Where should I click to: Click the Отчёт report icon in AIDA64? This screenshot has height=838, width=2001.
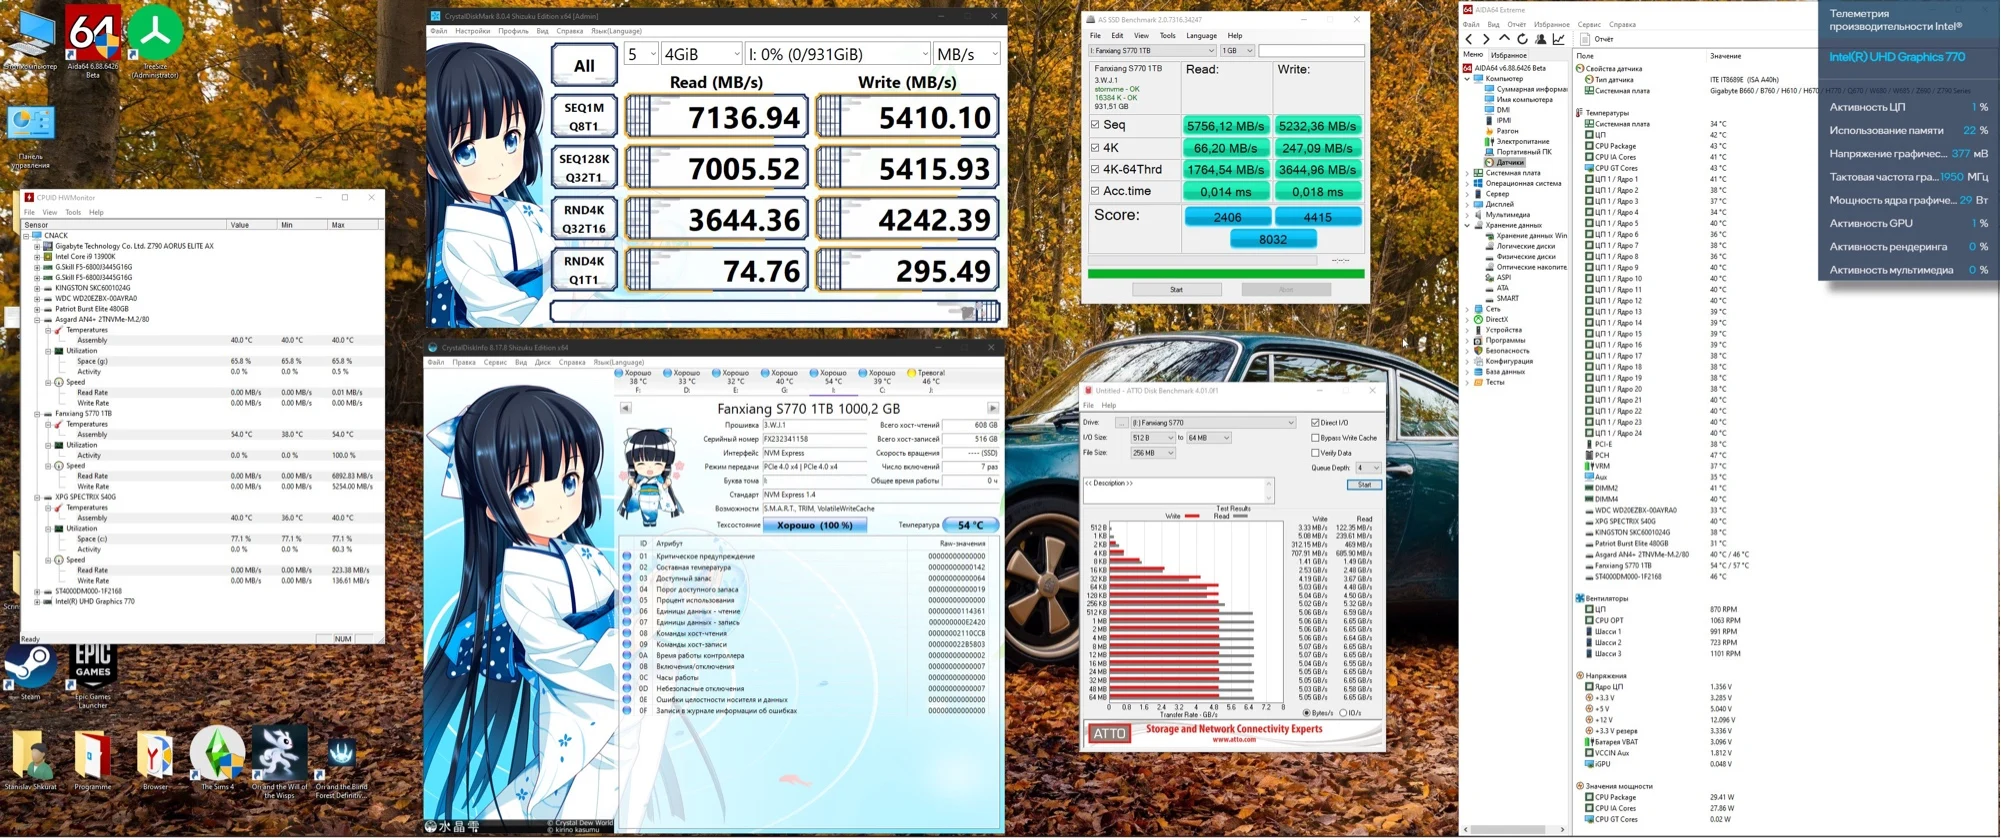tap(1585, 39)
